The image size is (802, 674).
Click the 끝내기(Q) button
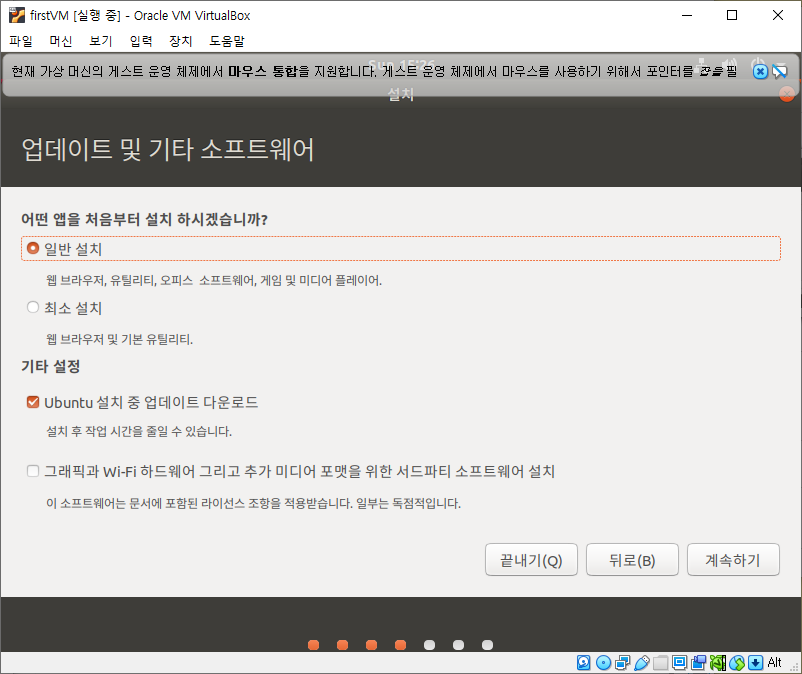(531, 560)
